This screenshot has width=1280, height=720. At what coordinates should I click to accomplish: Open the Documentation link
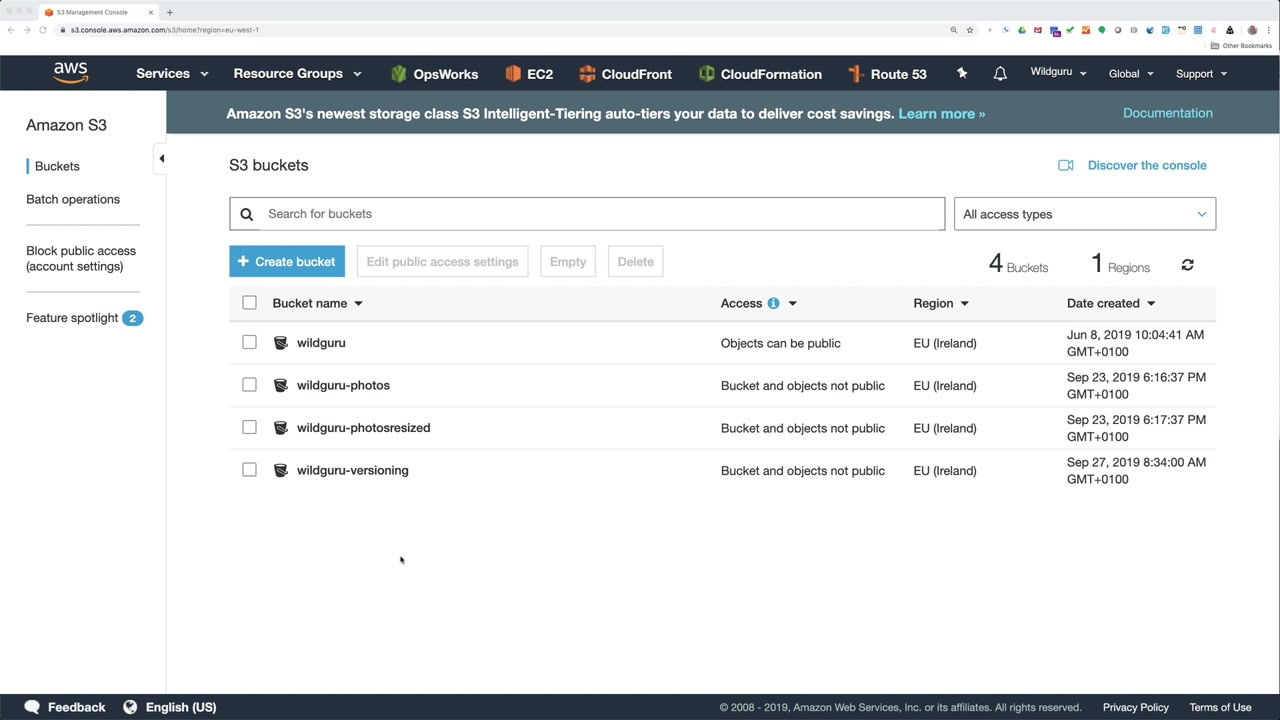click(1168, 113)
